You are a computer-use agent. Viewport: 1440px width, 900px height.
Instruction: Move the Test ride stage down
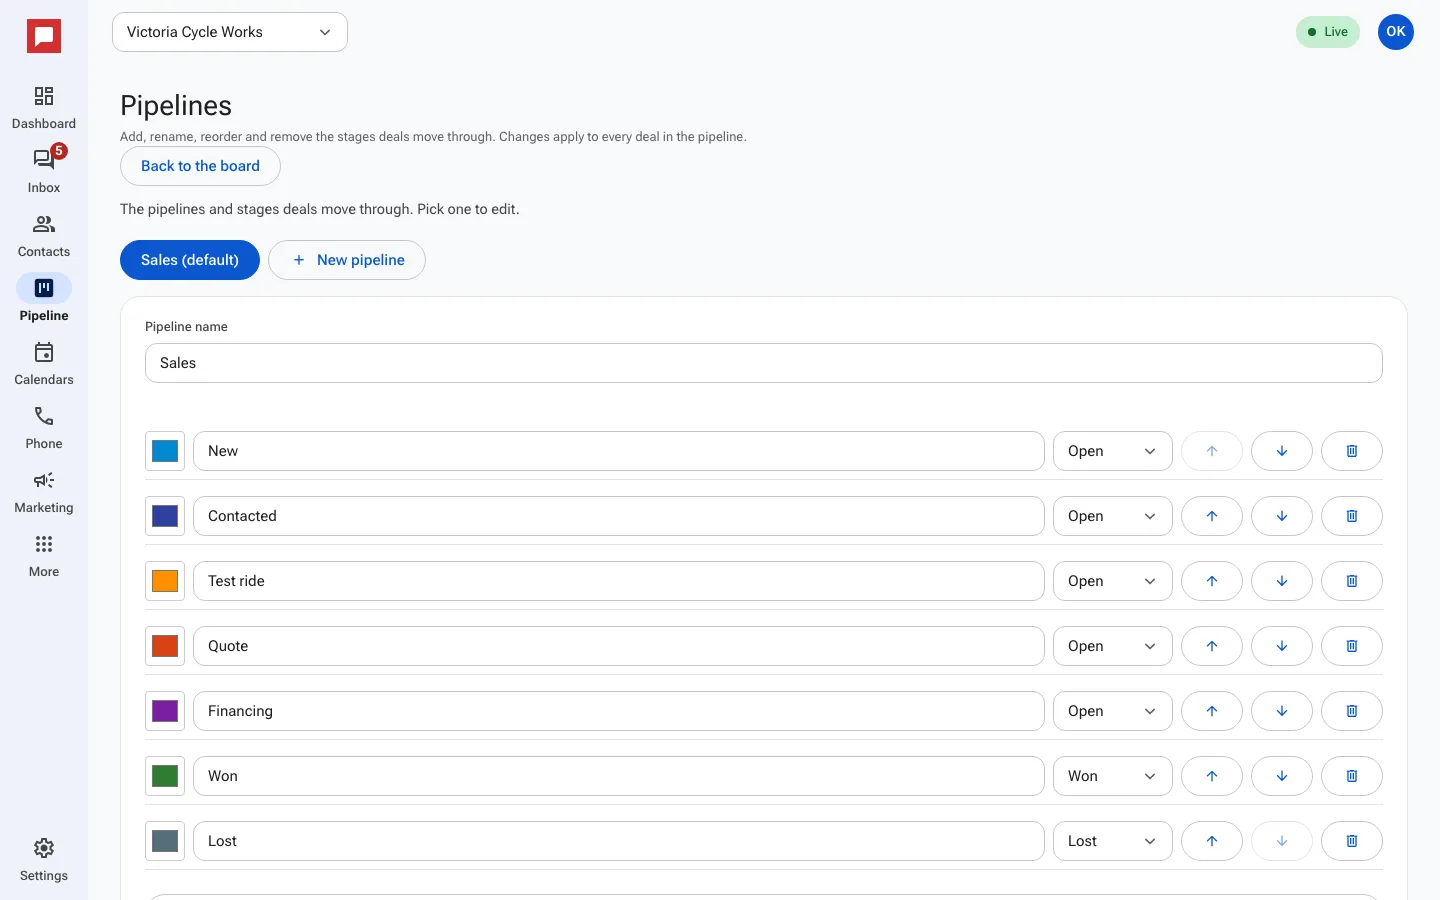pyautogui.click(x=1282, y=581)
